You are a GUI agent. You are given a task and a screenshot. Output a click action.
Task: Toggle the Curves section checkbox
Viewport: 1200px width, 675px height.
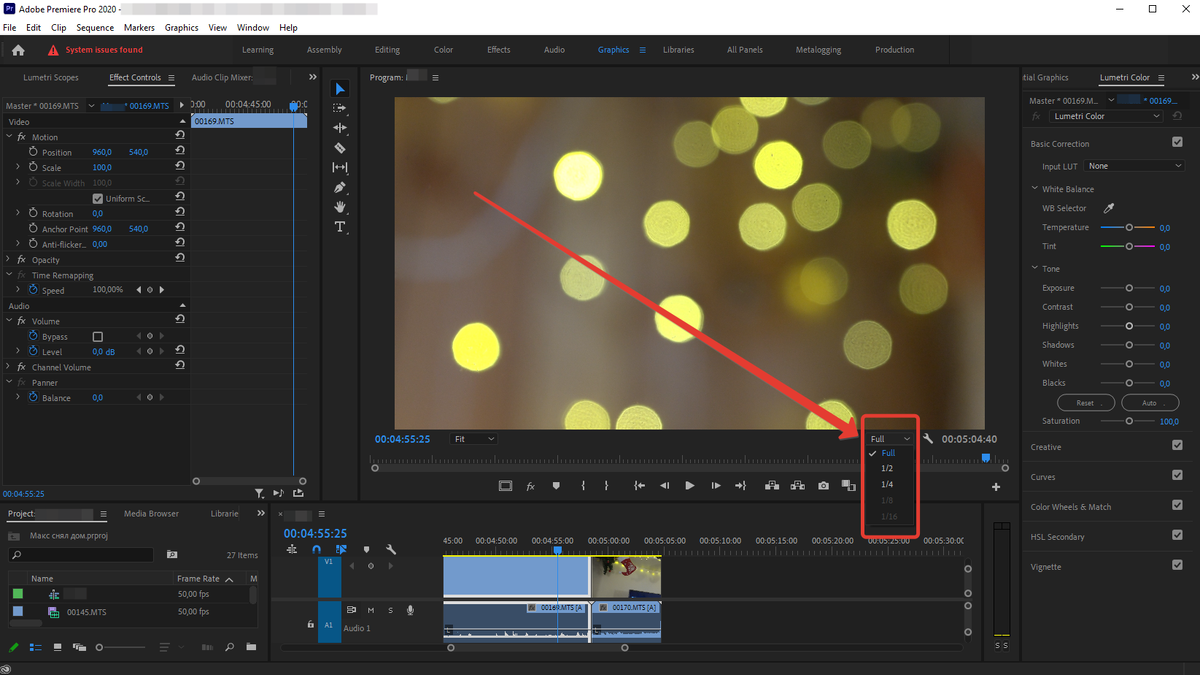(1177, 476)
